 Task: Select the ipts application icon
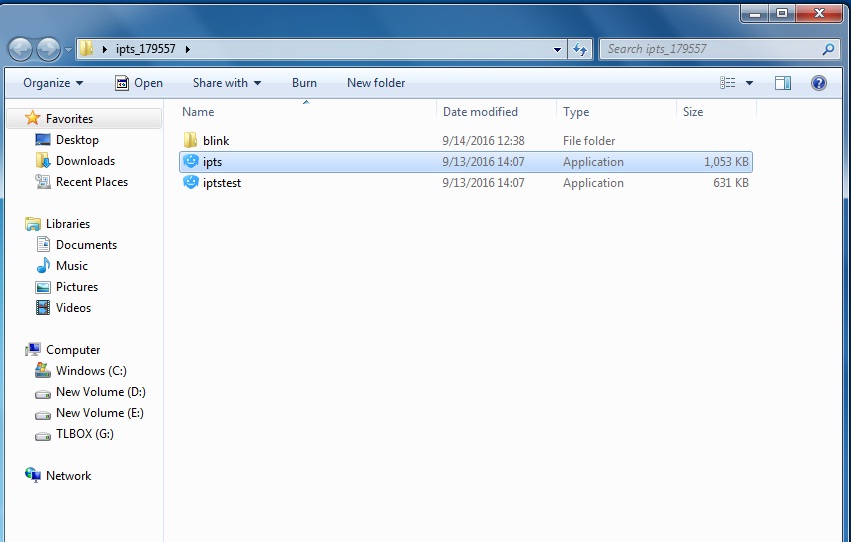(x=190, y=161)
